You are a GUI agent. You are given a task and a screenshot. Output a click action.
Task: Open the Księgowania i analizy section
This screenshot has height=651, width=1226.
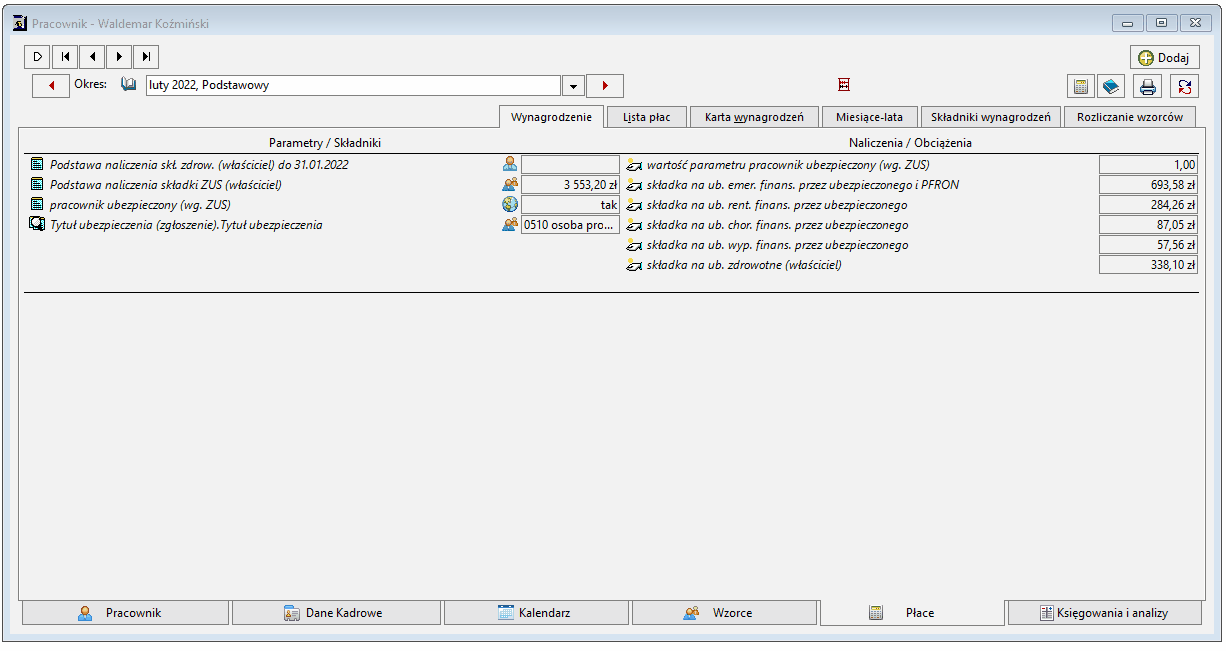pyautogui.click(x=1105, y=613)
